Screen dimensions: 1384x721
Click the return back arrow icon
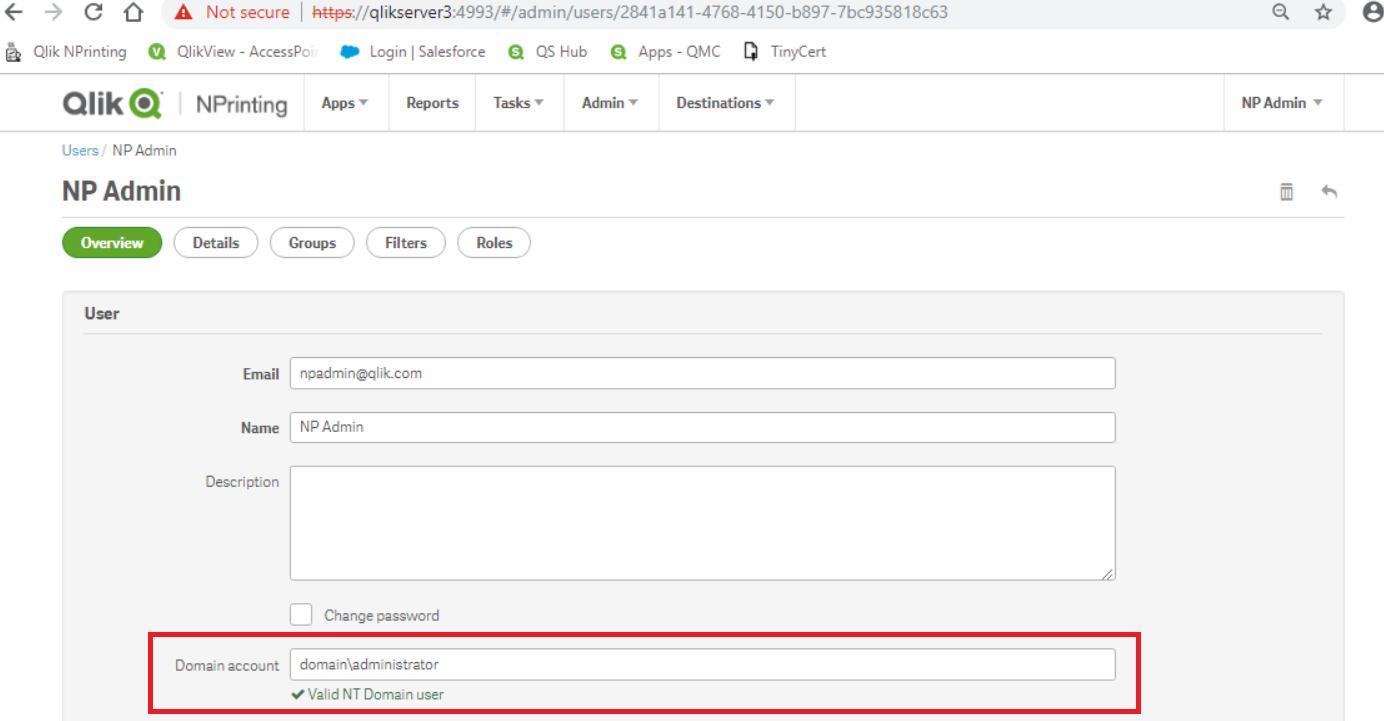coord(1329,191)
